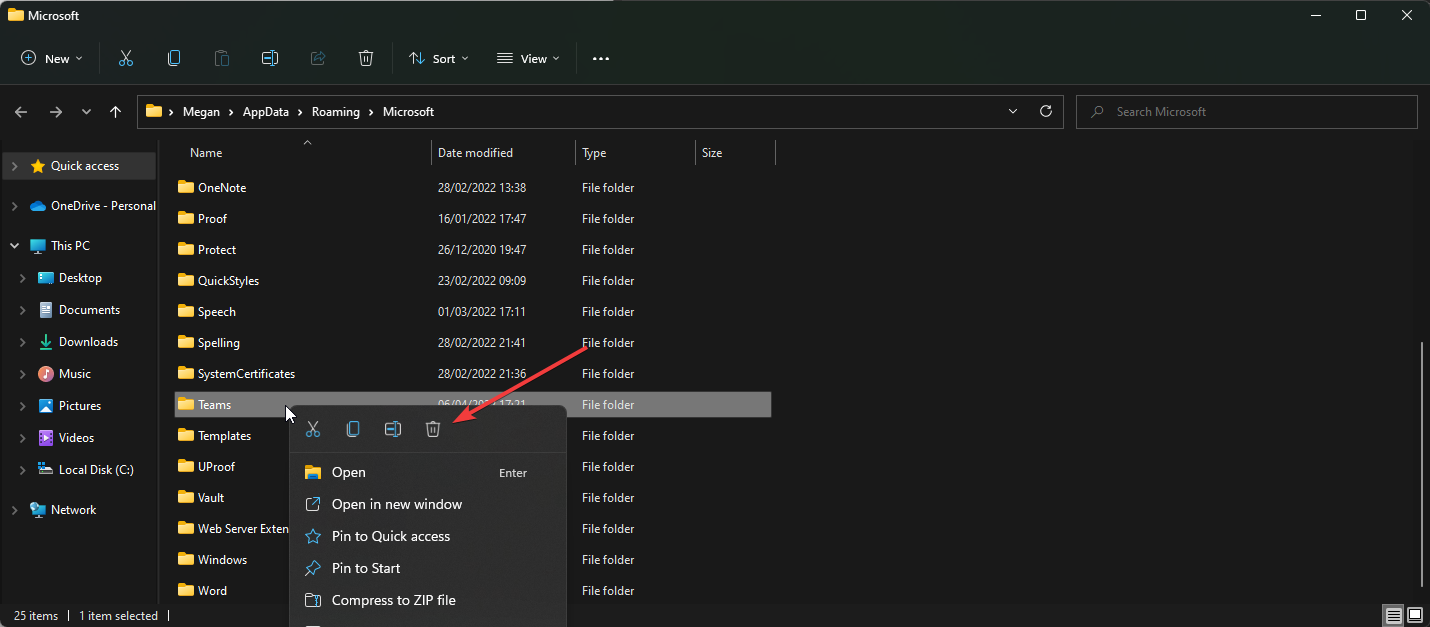1430x627 pixels.
Task: Open the View dropdown menu
Action: click(x=529, y=59)
